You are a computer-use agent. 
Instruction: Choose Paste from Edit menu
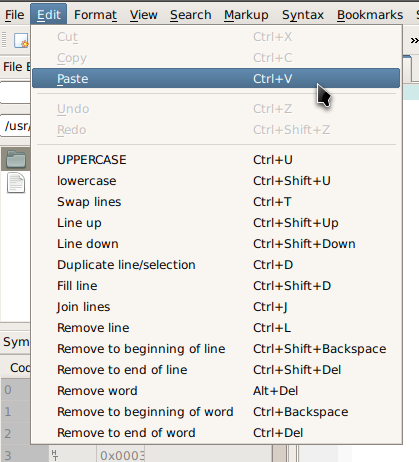216,78
